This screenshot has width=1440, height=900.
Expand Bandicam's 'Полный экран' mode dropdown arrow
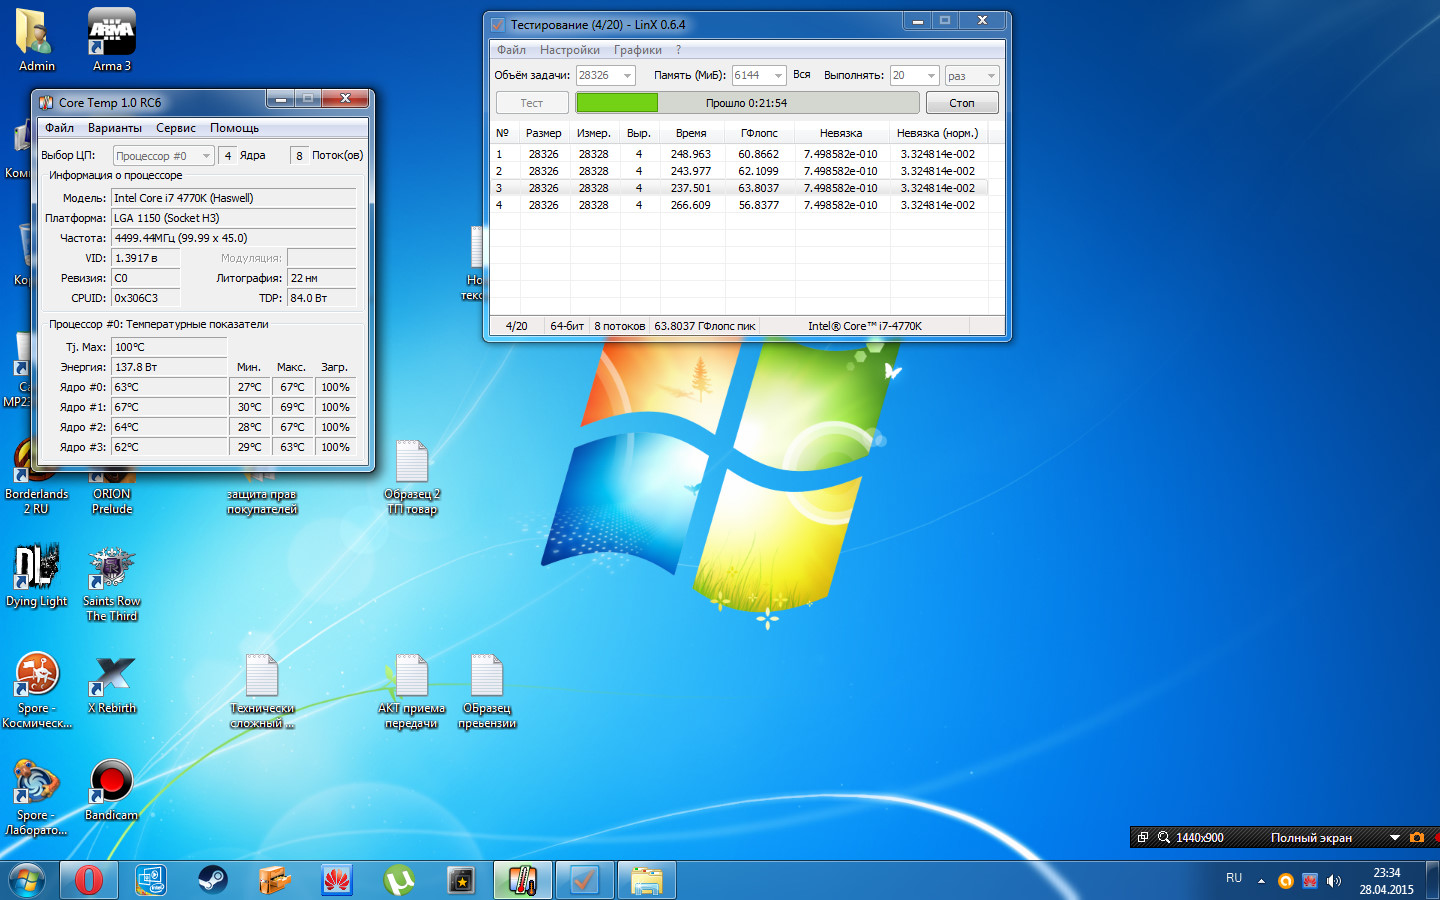1394,838
